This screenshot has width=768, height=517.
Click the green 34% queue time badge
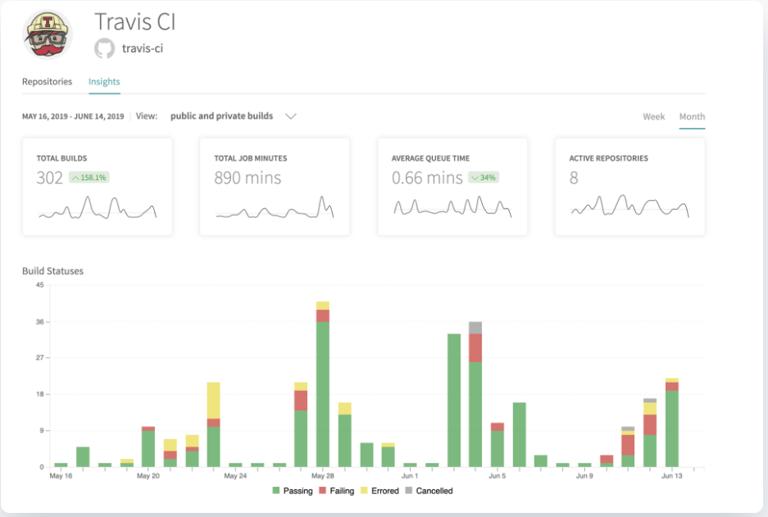483,177
